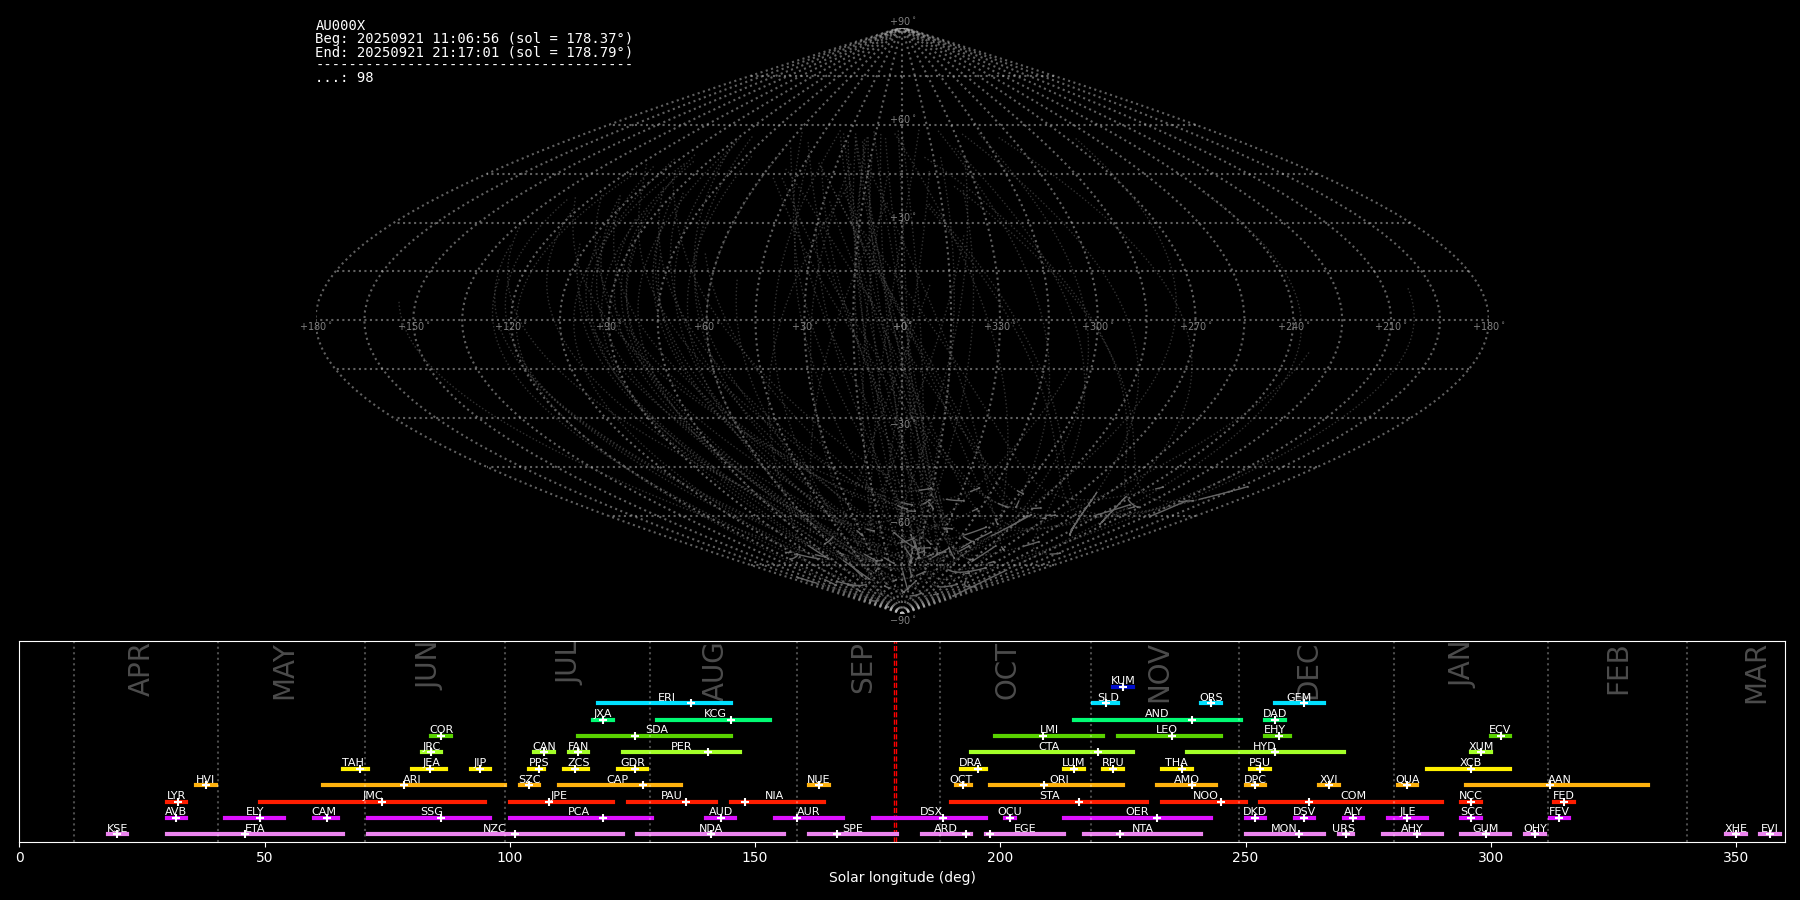The height and width of the screenshot is (900, 1800).
Task: Click the CTA shower label
Action: pyautogui.click(x=1049, y=747)
